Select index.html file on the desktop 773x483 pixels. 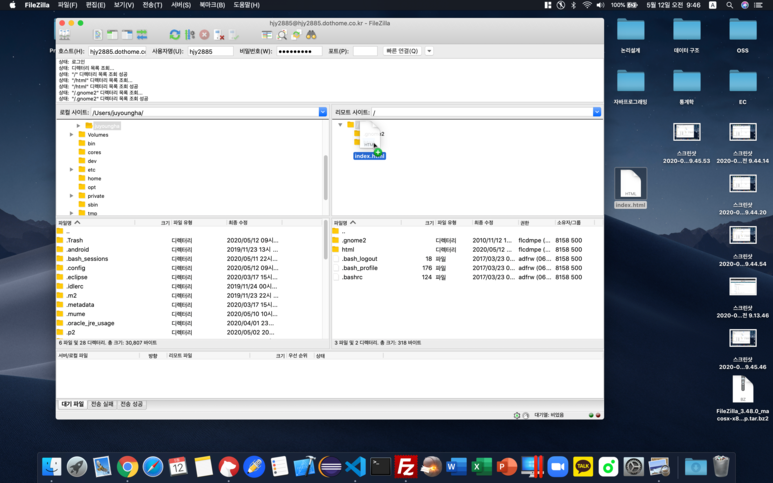(631, 188)
